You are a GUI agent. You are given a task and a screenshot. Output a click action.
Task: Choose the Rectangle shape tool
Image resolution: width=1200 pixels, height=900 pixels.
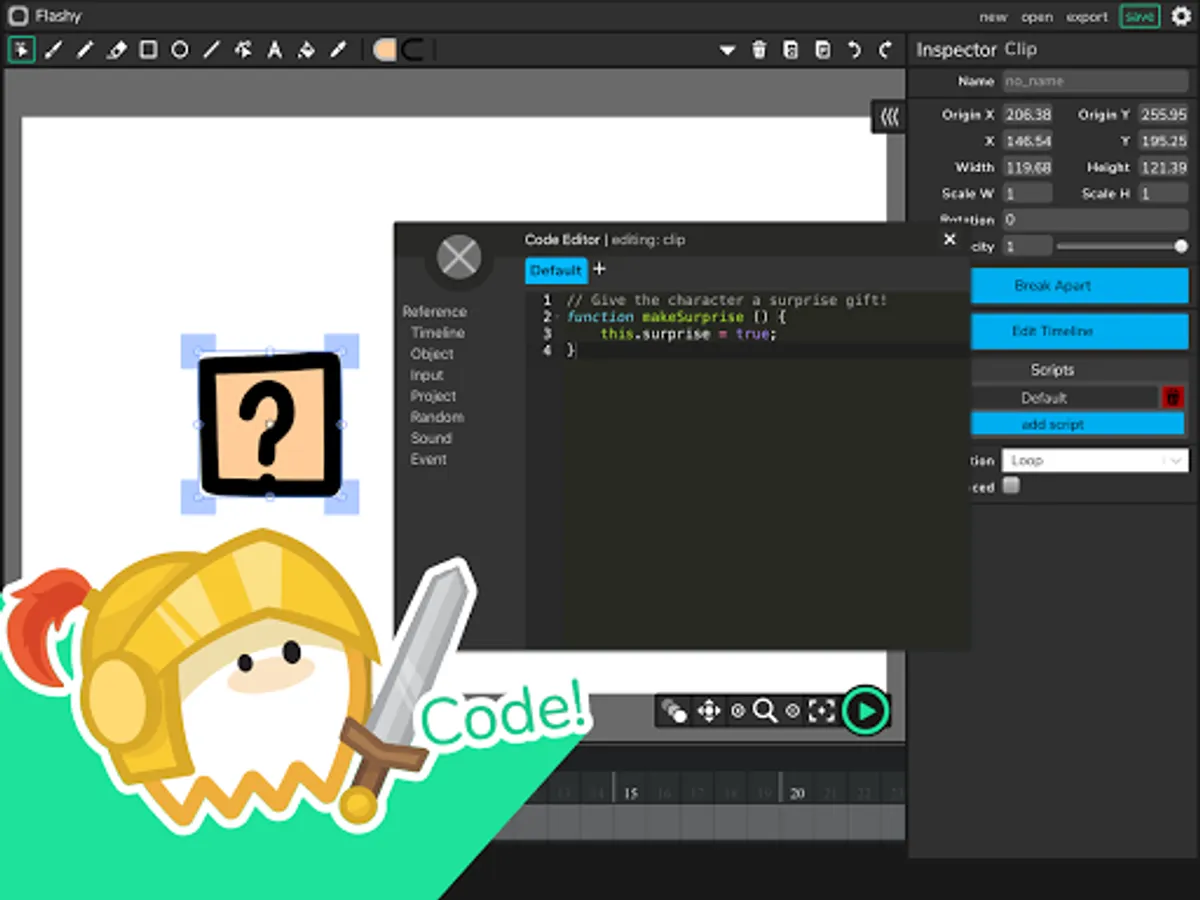click(x=148, y=50)
